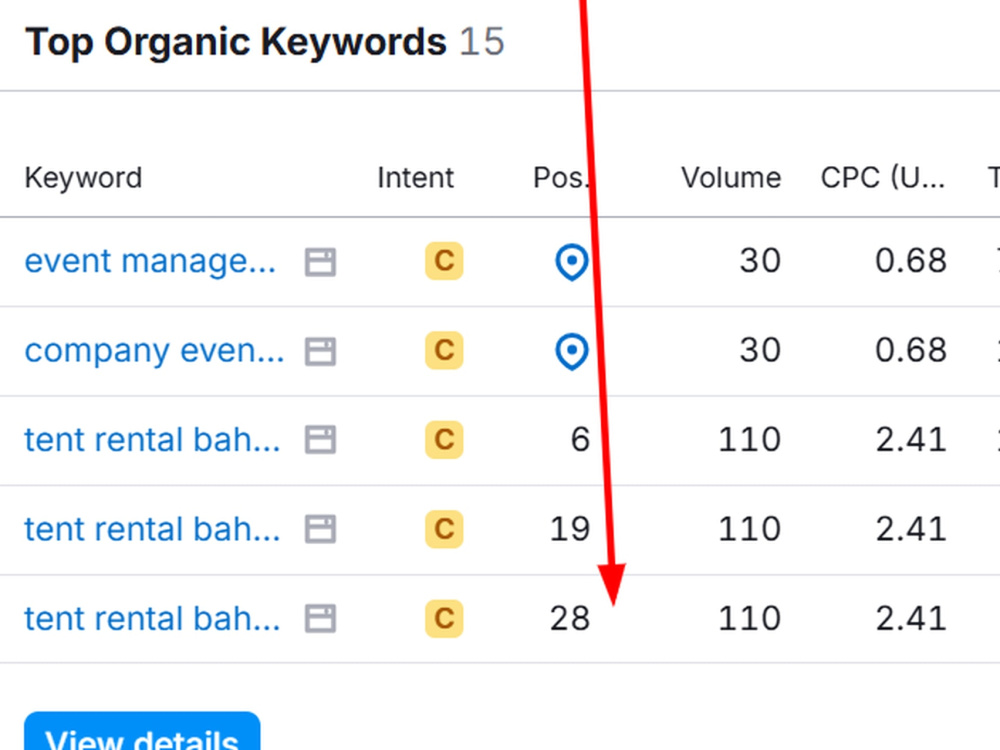Image resolution: width=1000 pixels, height=750 pixels.
Task: Open SERP icon for company even... keyword
Action: click(x=320, y=351)
